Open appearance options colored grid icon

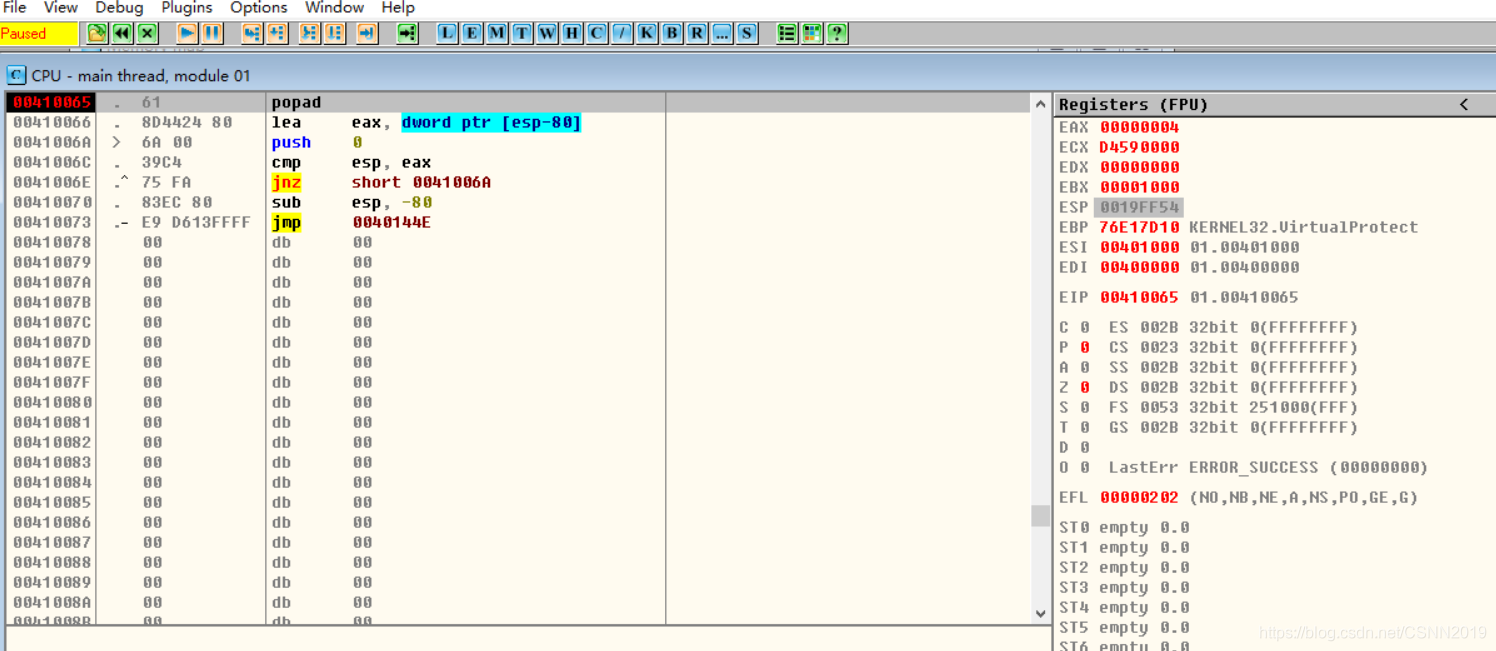click(812, 33)
